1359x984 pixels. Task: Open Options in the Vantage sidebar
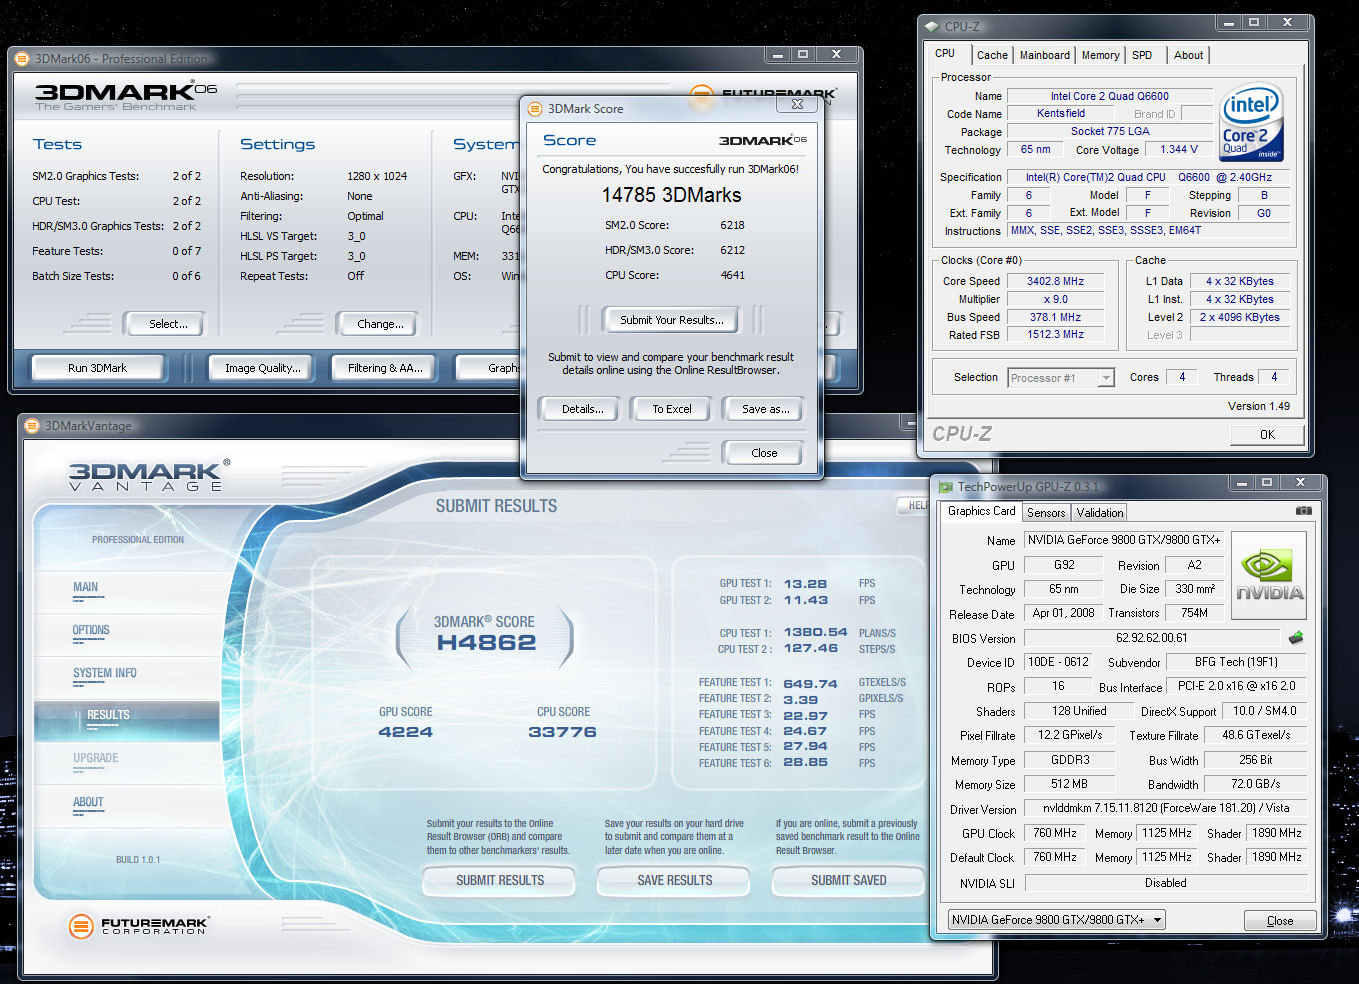tap(91, 630)
